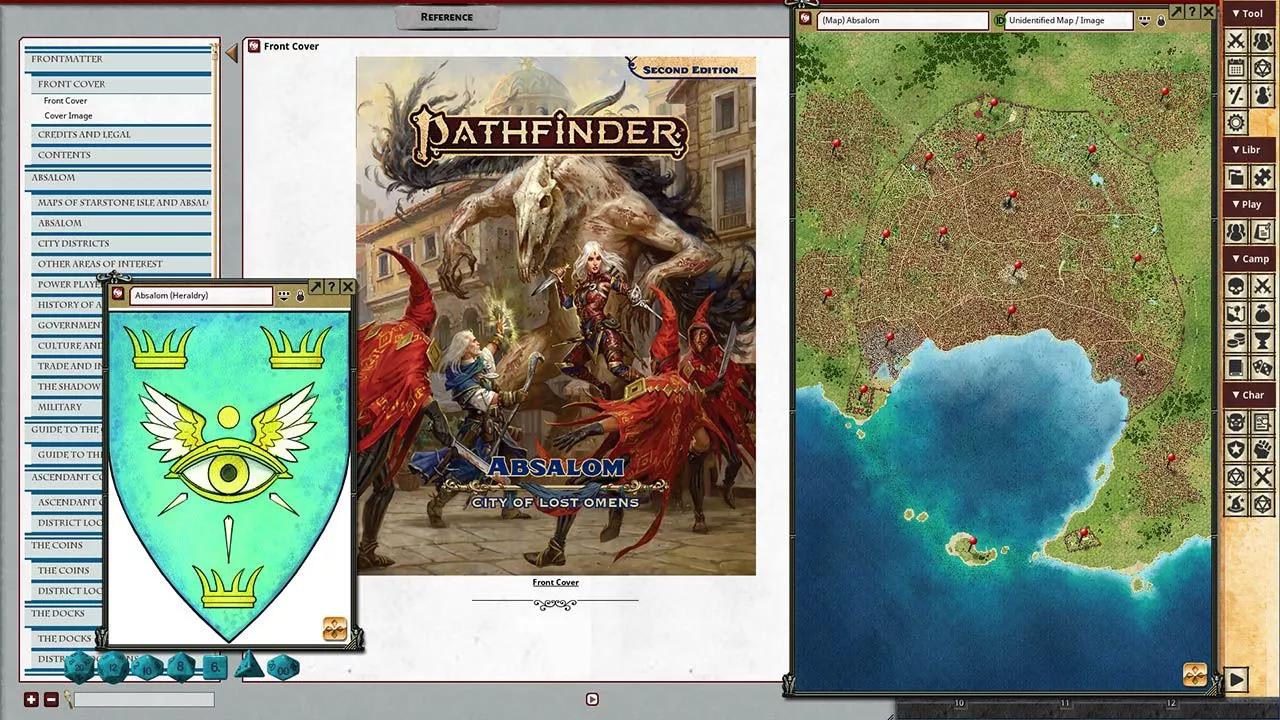This screenshot has width=1280, height=720.
Task: Click the Front Cover caption link below image
Action: click(x=555, y=582)
